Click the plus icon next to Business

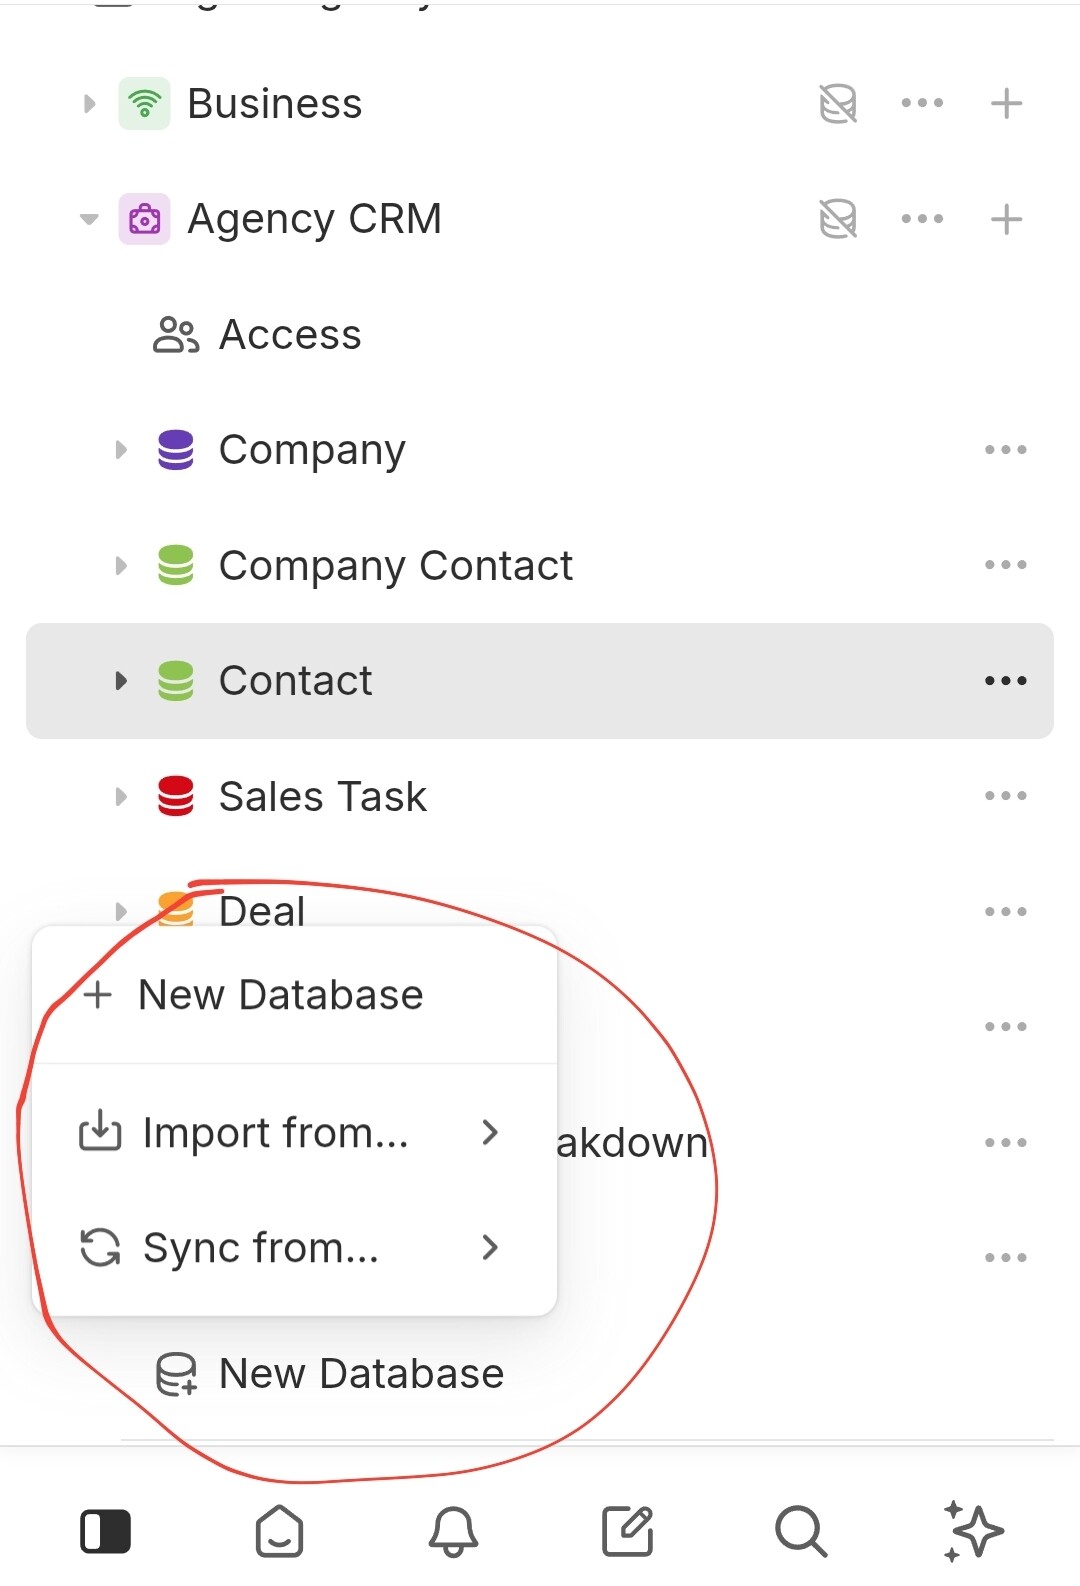[x=1006, y=103]
